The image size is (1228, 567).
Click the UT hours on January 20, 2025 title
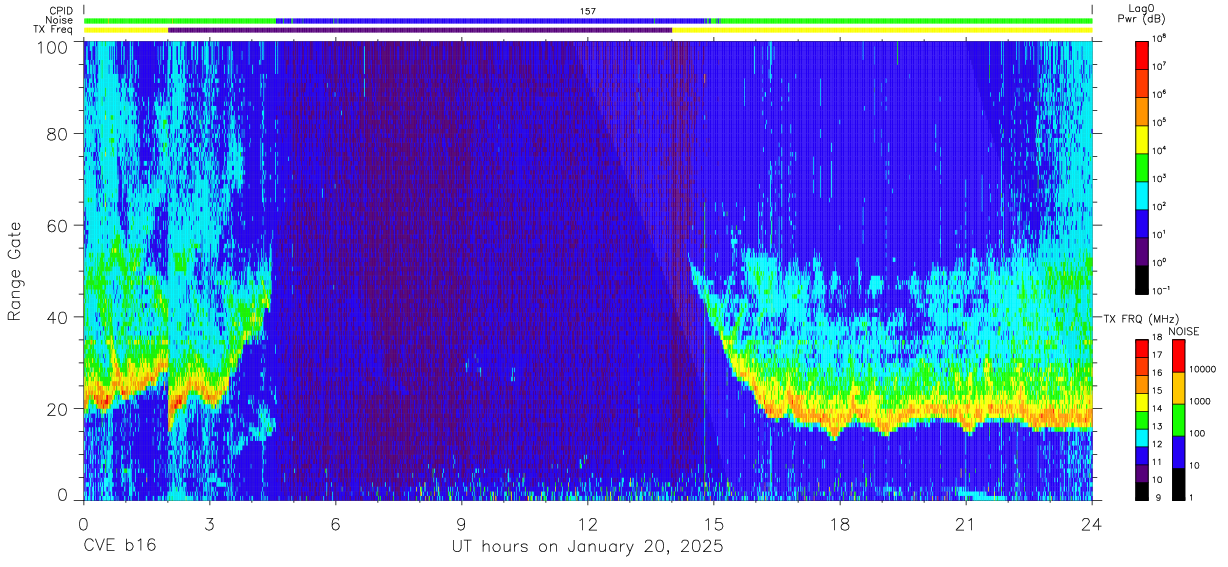(588, 548)
